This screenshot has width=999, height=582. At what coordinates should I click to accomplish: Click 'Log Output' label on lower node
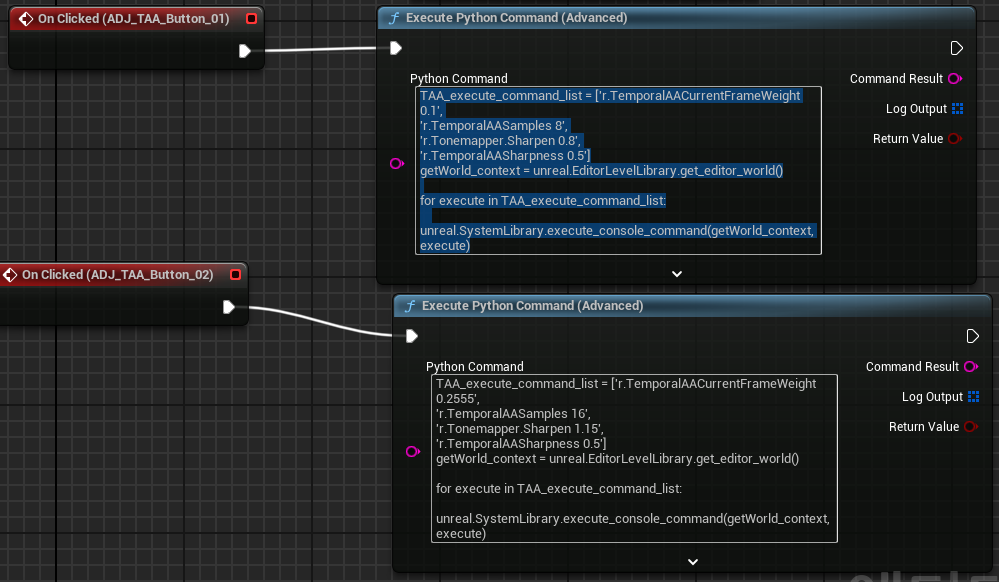[932, 396]
